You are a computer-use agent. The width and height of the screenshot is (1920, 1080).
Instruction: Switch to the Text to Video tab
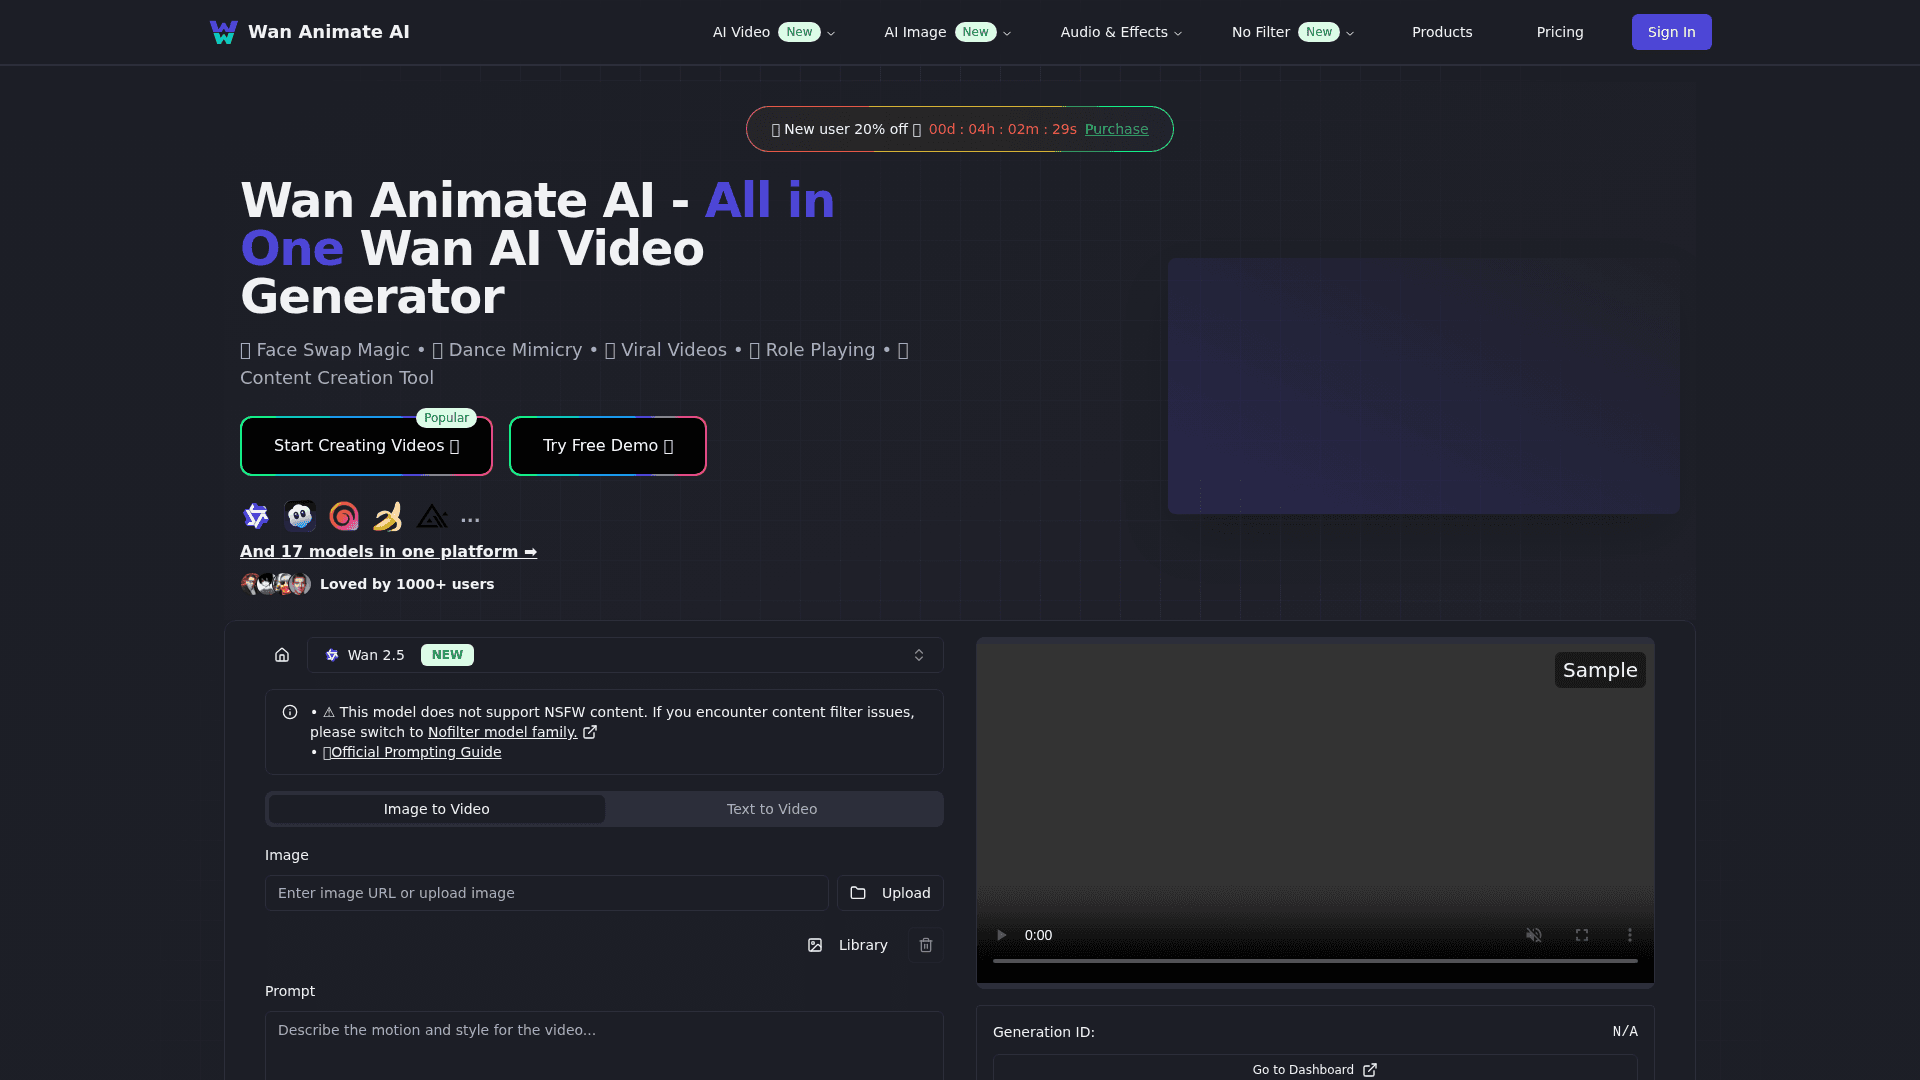click(771, 809)
